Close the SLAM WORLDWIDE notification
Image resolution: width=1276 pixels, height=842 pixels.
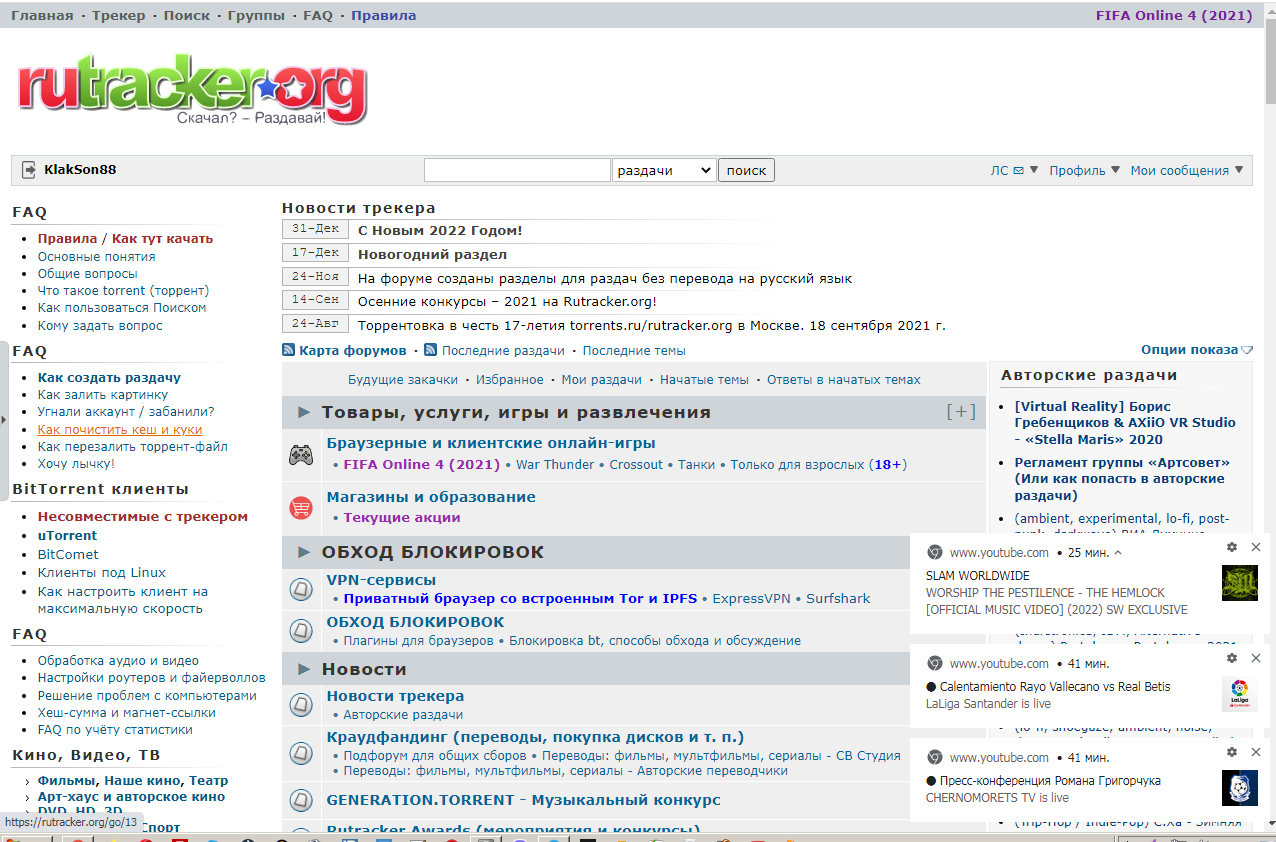pos(1256,547)
